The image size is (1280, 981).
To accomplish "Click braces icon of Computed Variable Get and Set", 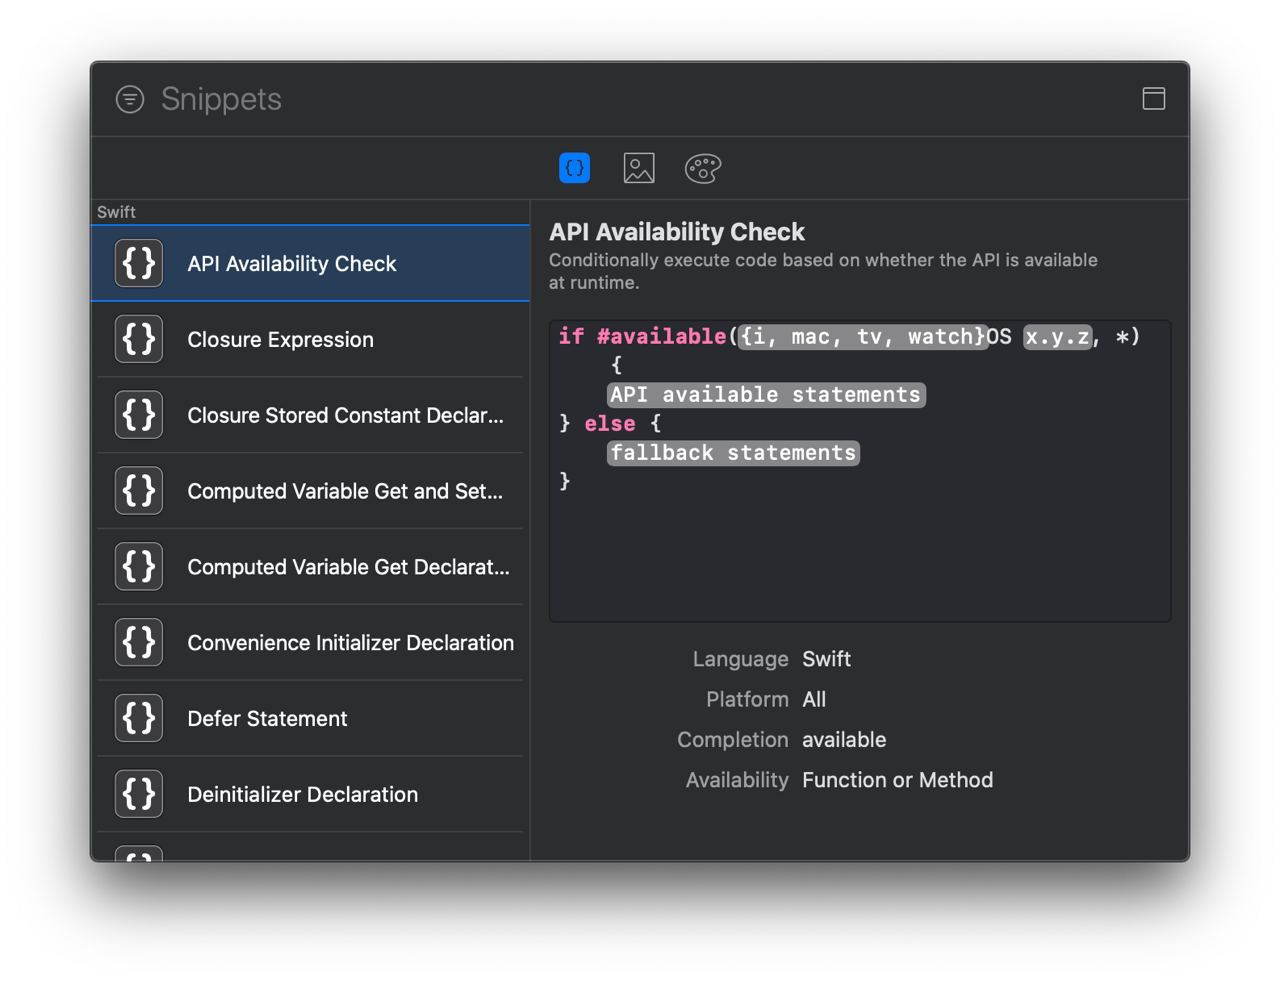I will [x=139, y=491].
